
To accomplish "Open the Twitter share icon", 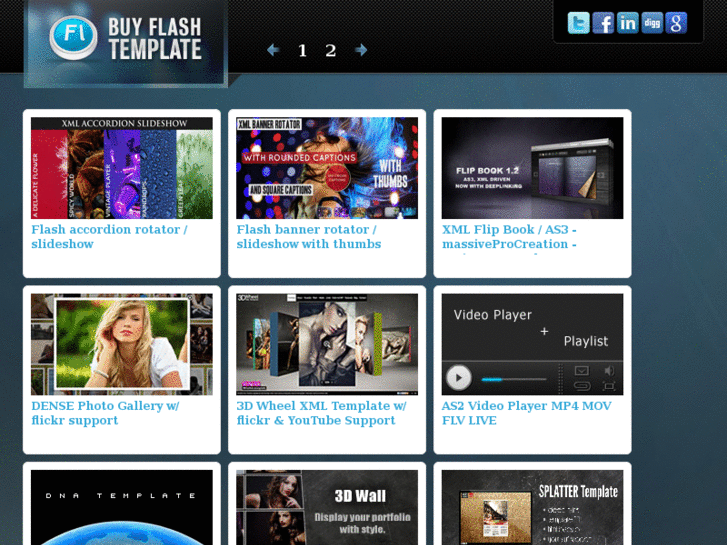I will tap(578, 23).
